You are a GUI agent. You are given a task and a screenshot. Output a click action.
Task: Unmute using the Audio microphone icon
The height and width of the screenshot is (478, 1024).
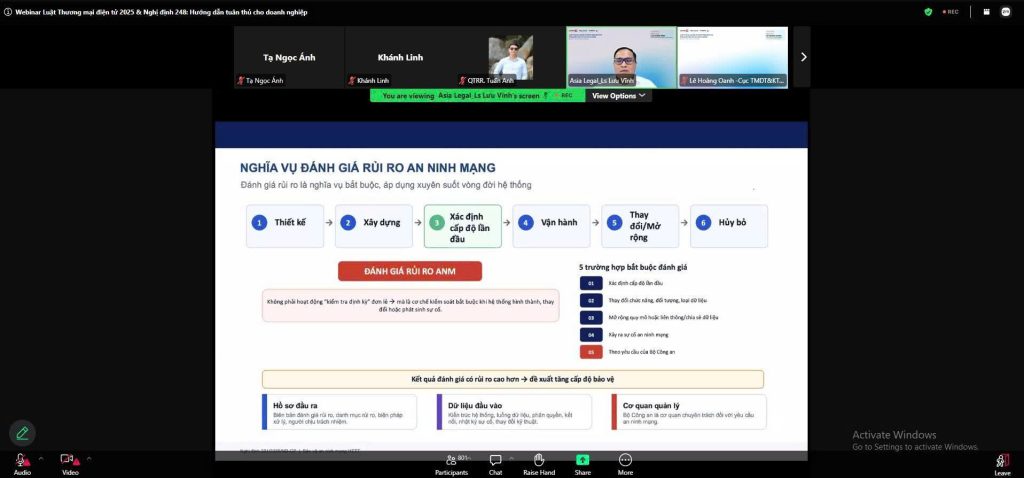pos(22,460)
